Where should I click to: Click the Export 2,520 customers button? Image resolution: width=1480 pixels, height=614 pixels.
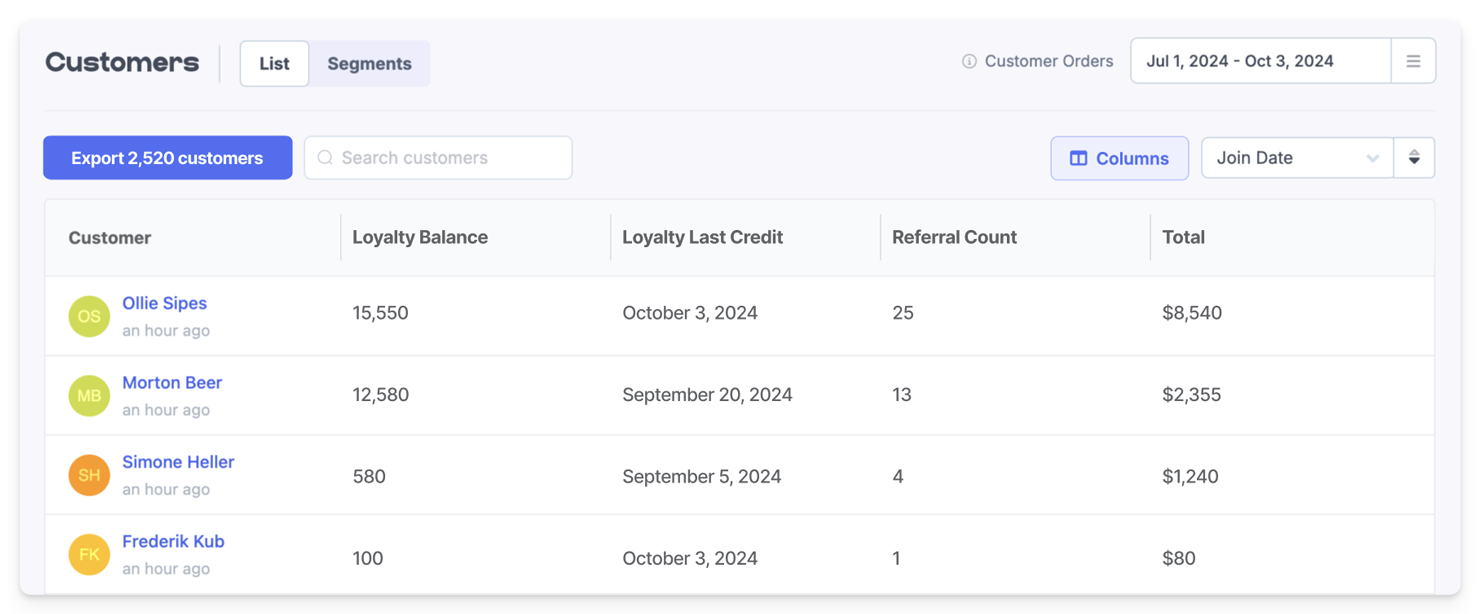pyautogui.click(x=167, y=157)
